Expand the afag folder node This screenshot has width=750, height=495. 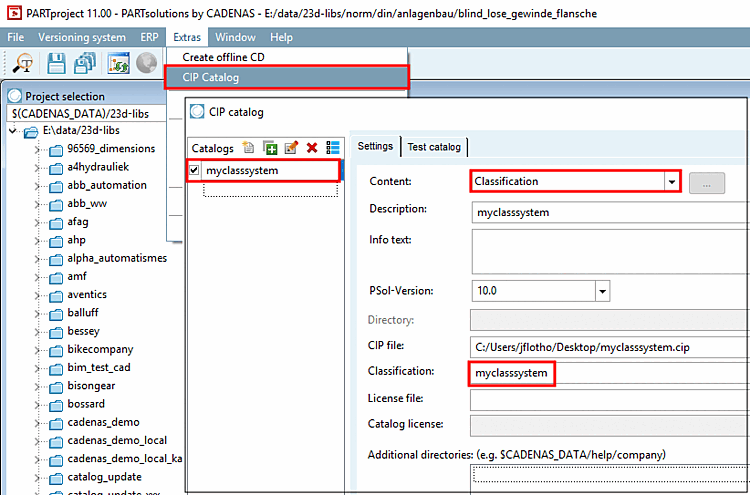coord(37,222)
